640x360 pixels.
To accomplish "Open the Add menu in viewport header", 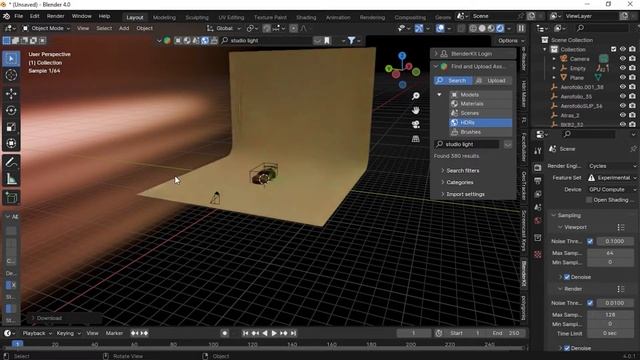I will pos(124,28).
